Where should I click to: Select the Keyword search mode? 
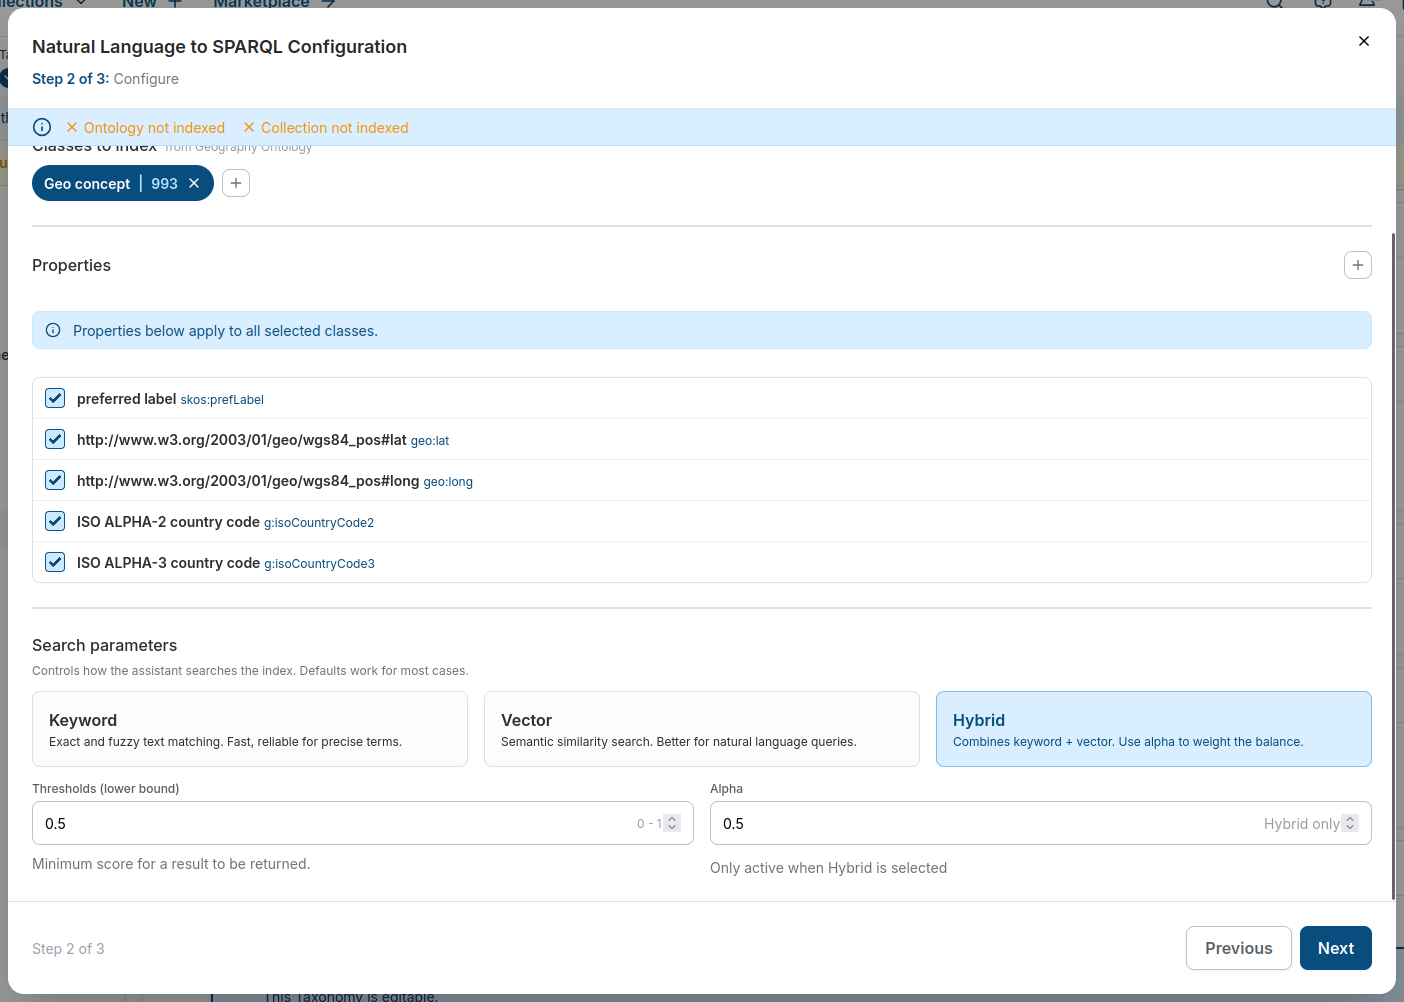250,729
